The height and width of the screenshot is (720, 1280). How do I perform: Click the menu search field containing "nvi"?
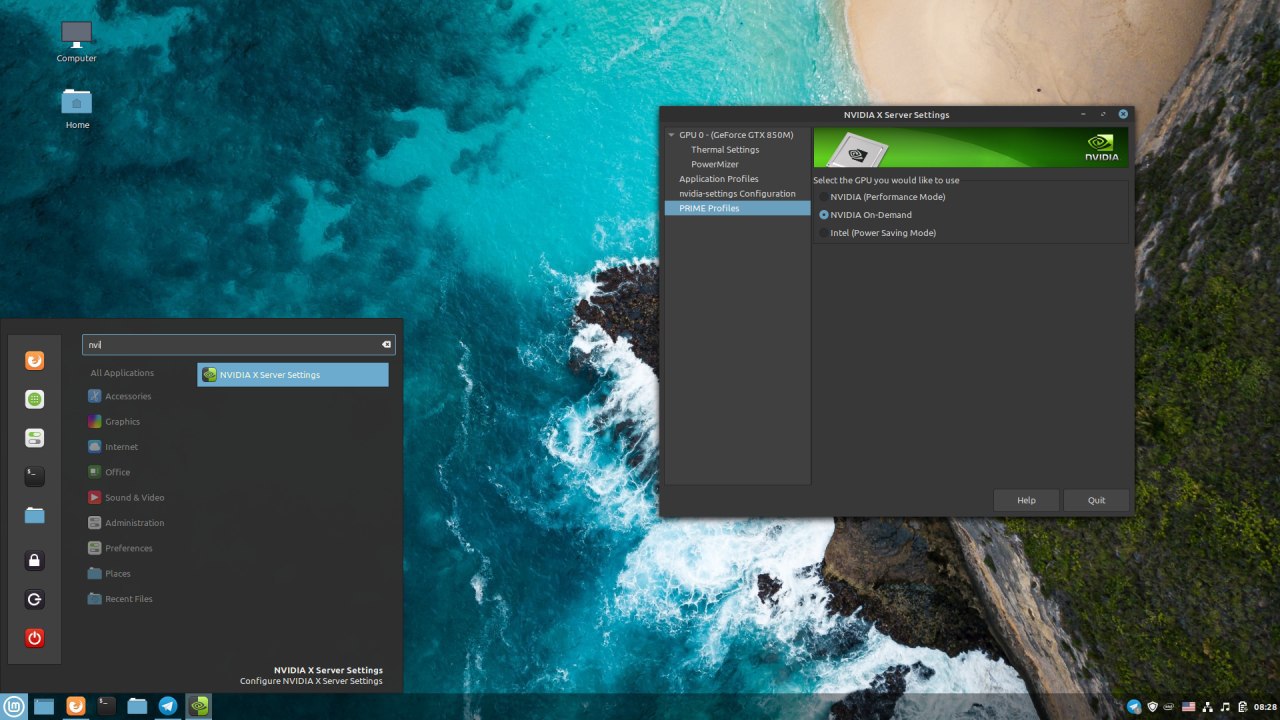[x=239, y=345]
